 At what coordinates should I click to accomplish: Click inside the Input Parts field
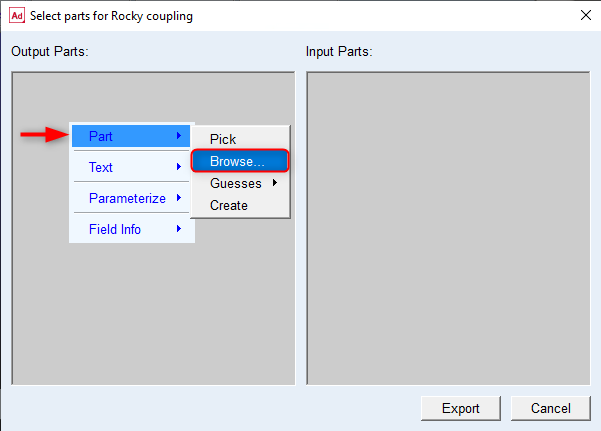coord(448,228)
